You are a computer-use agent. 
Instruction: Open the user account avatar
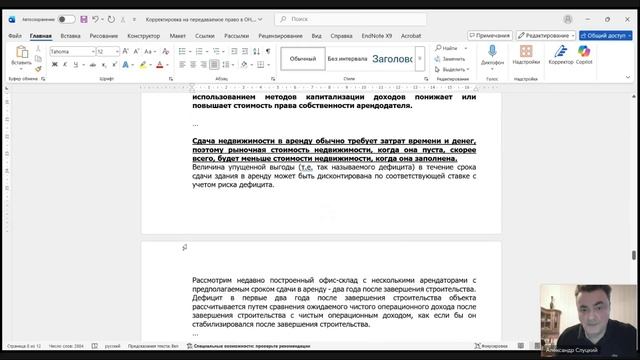click(567, 19)
